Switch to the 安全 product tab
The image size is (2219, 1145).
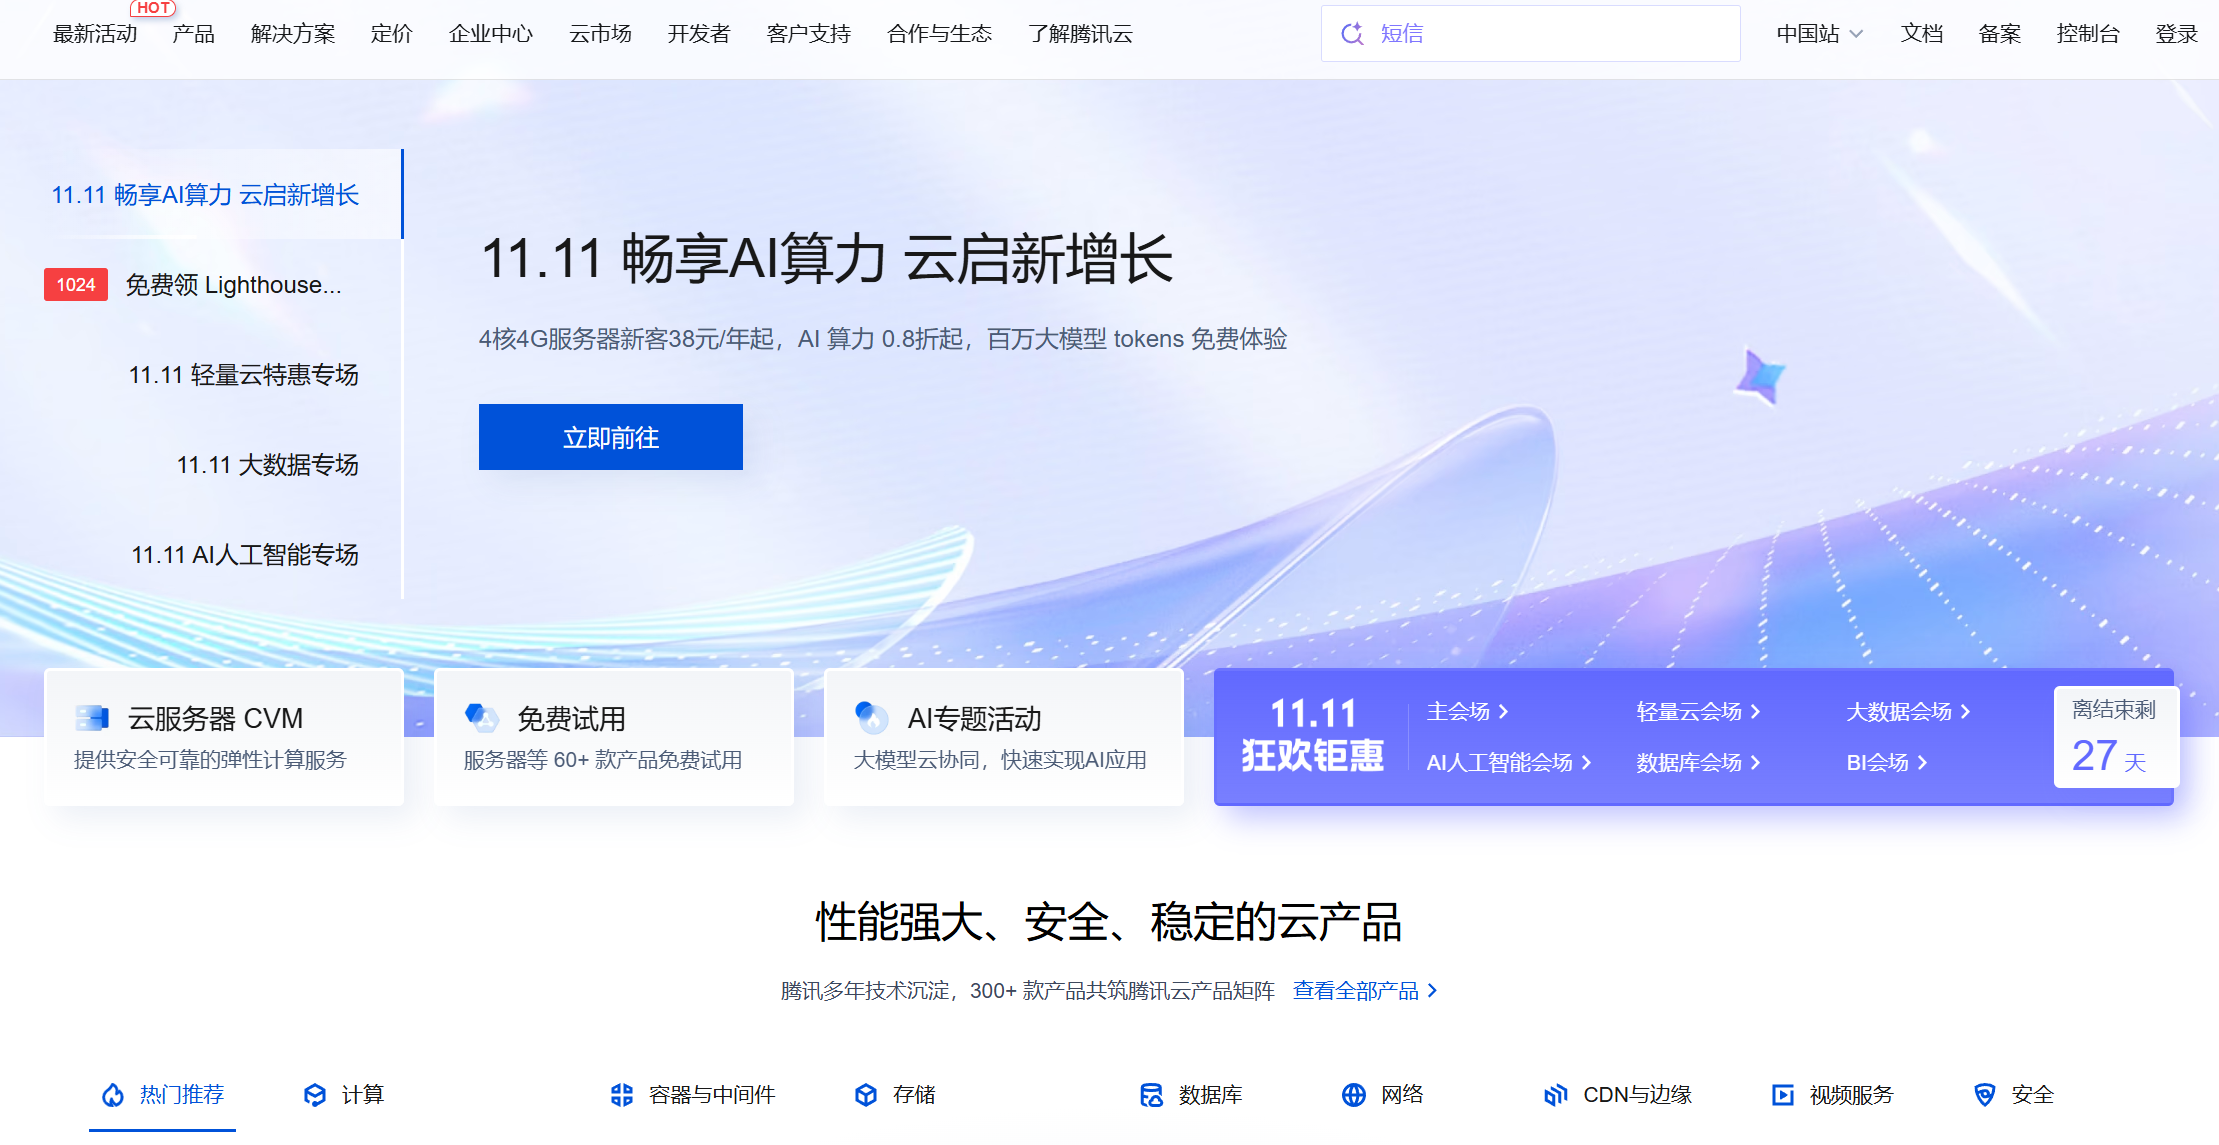click(2014, 1095)
